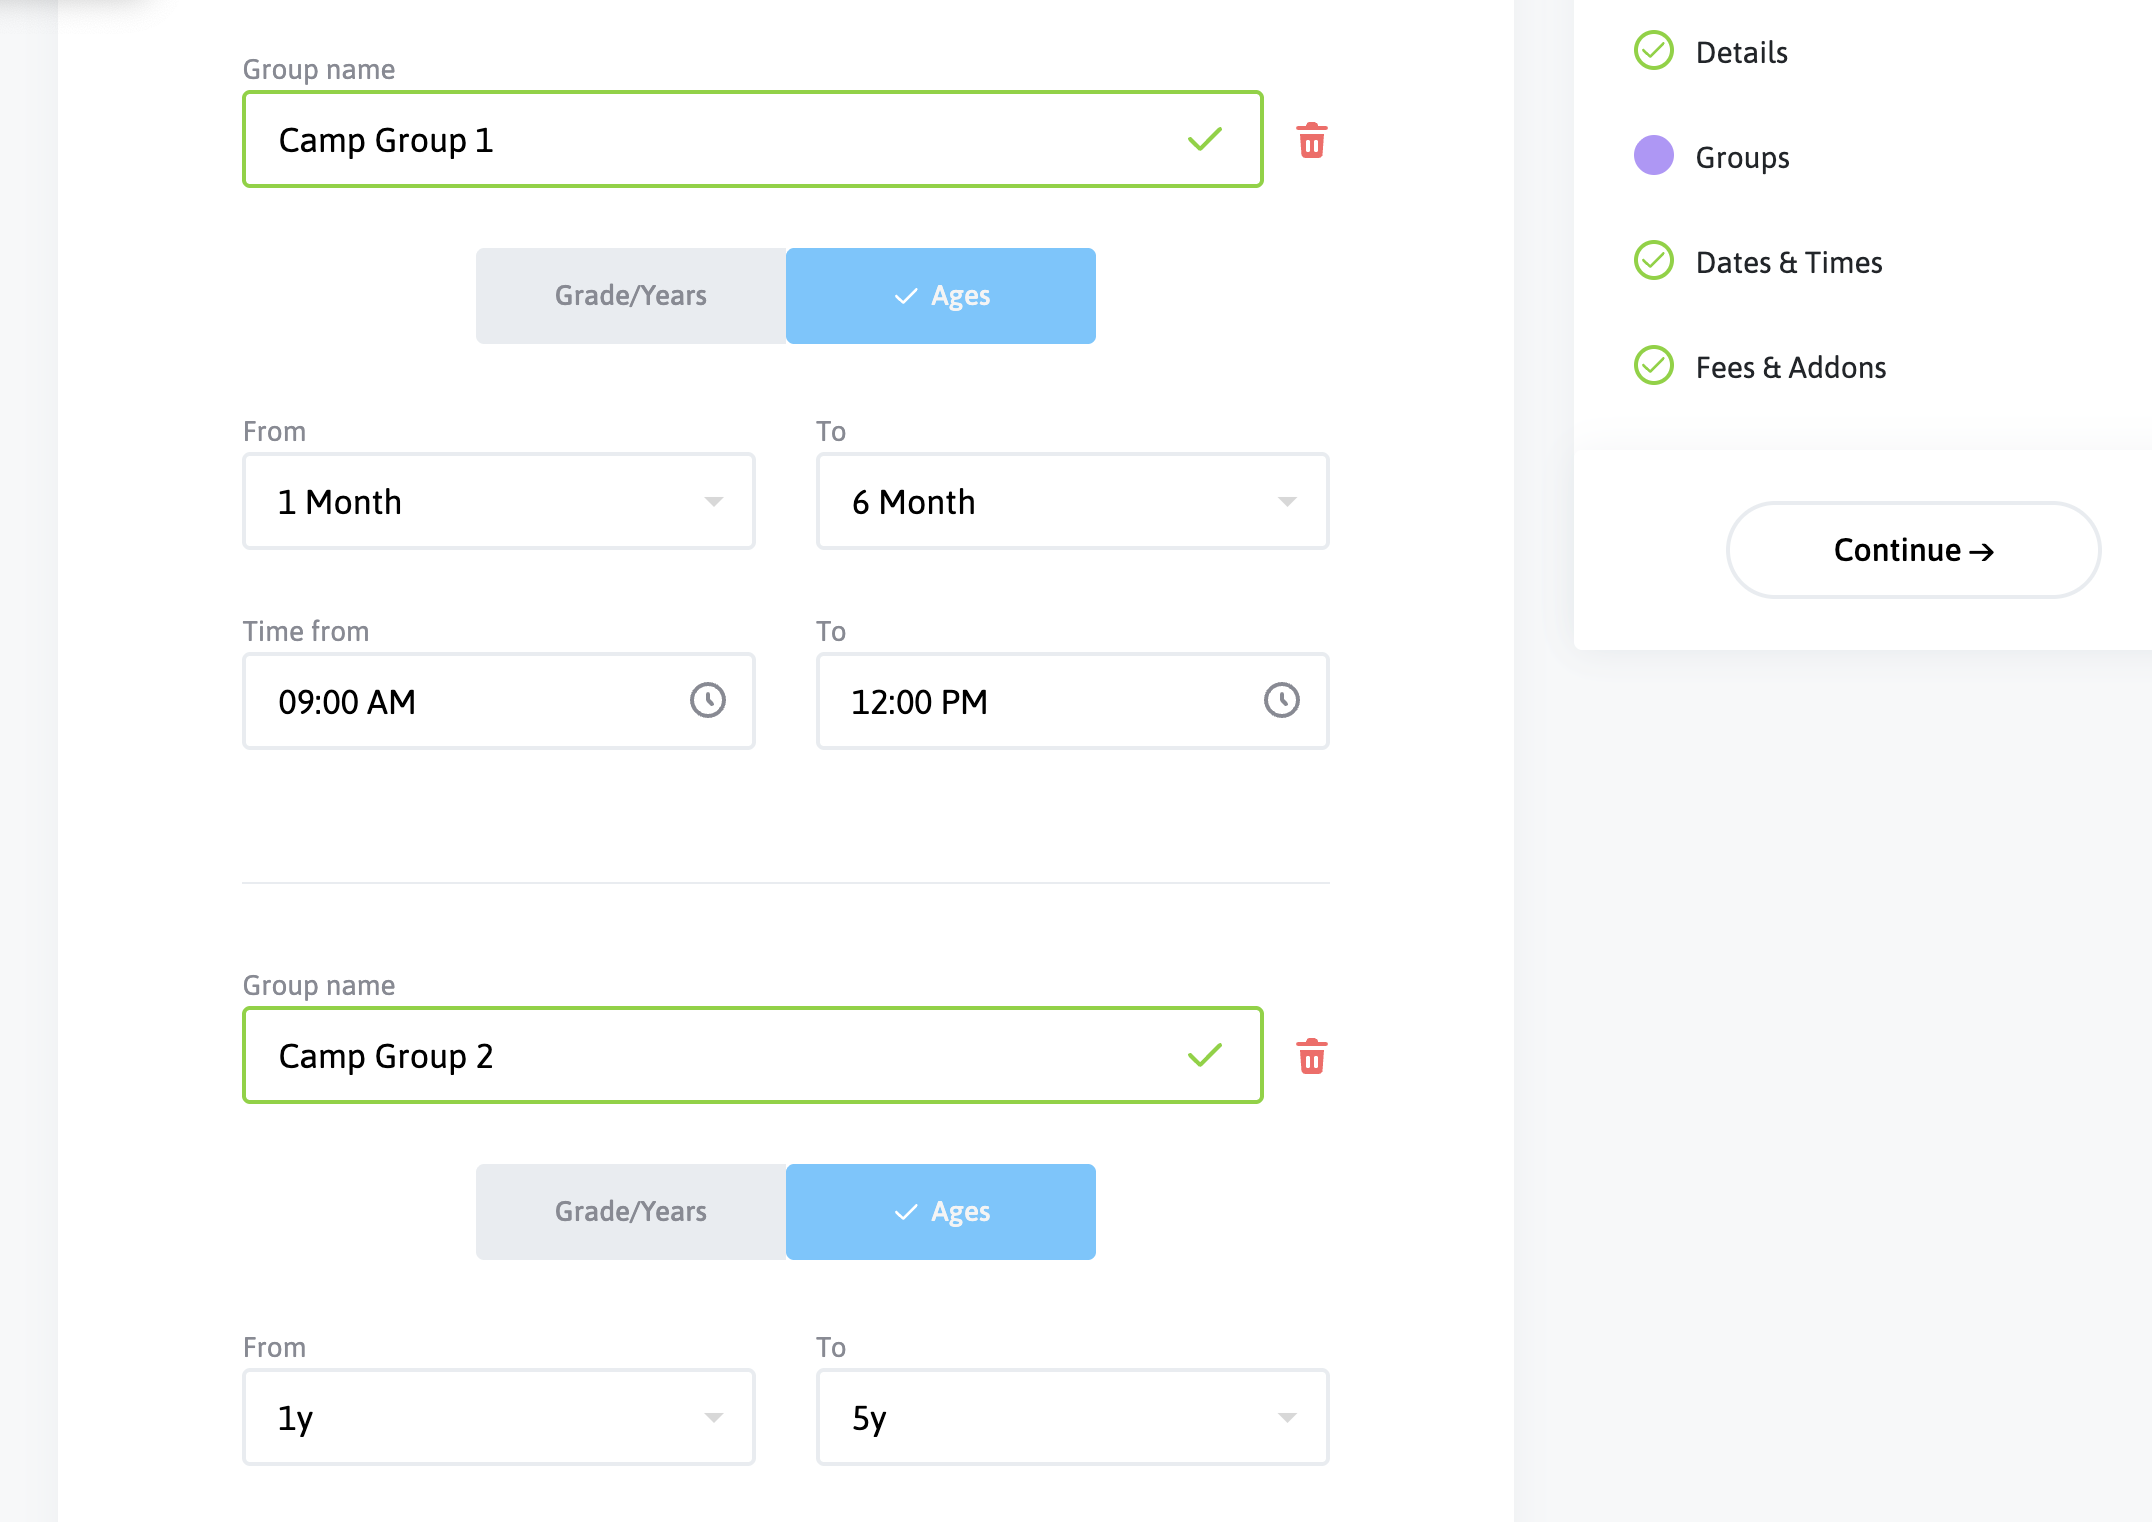Switch Camp Group 2 to Grade/Years
Screen dimensions: 2152x1522
point(631,1212)
